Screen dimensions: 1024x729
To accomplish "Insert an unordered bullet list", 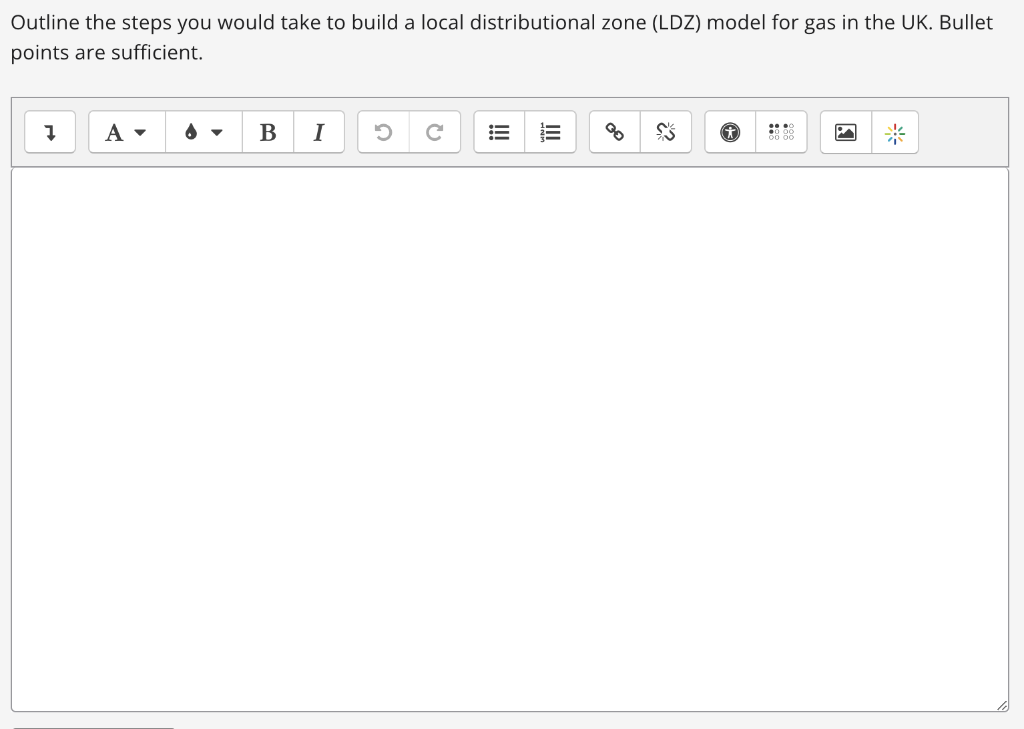I will (499, 131).
